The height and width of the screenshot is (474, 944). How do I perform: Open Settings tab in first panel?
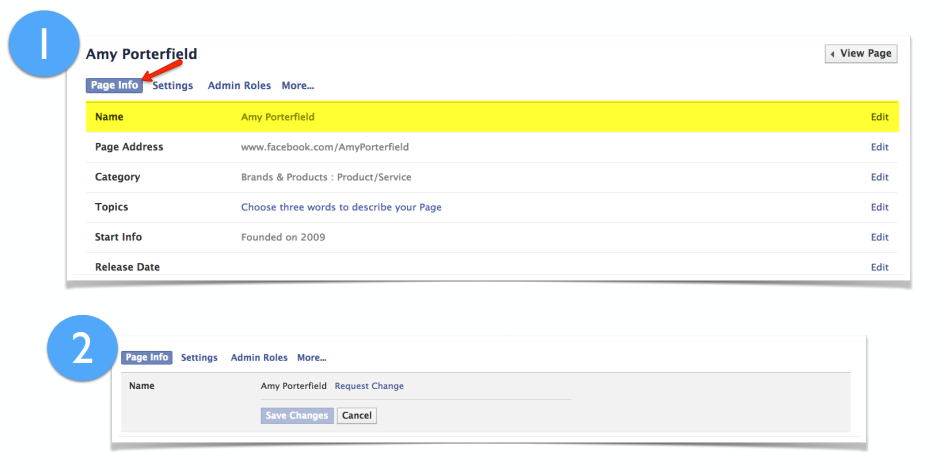coord(173,86)
